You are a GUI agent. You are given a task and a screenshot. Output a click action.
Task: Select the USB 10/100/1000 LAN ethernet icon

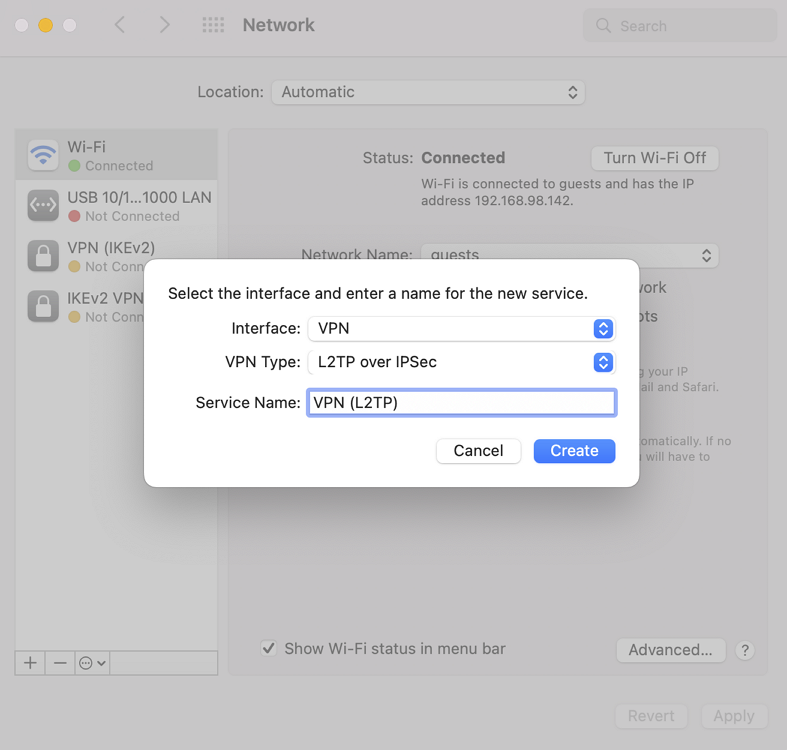pyautogui.click(x=43, y=206)
